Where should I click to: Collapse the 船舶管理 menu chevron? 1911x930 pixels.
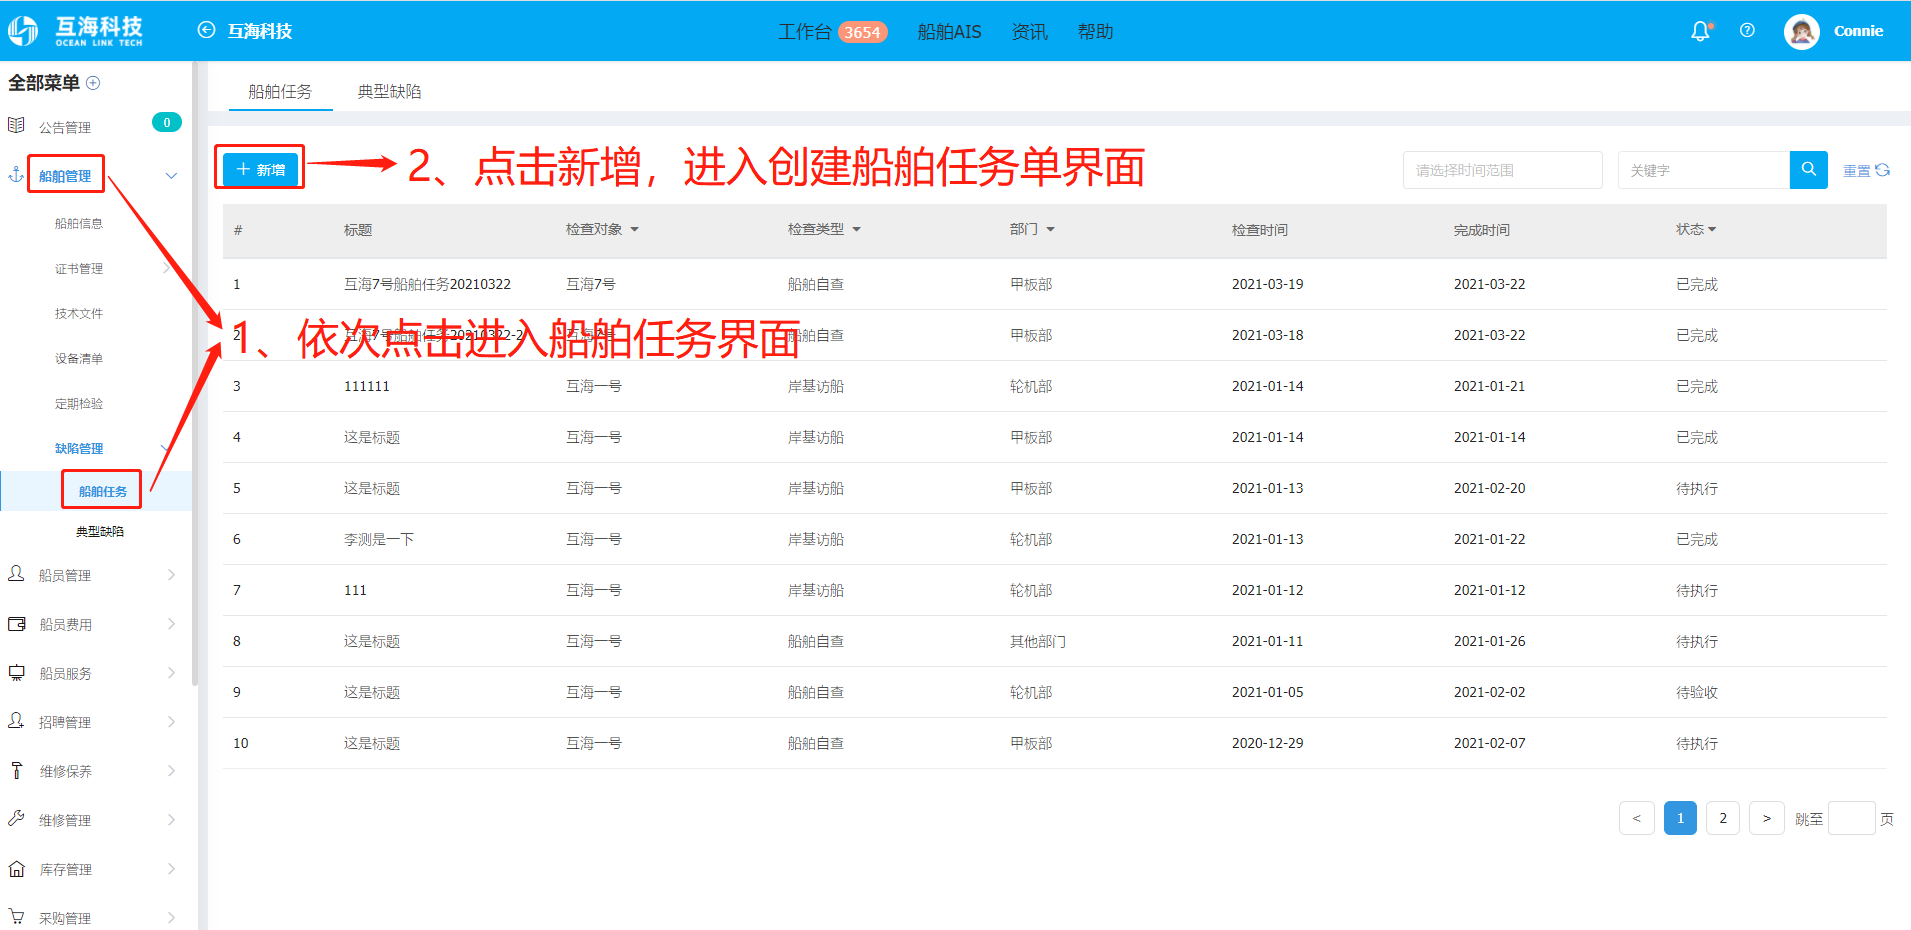click(171, 176)
